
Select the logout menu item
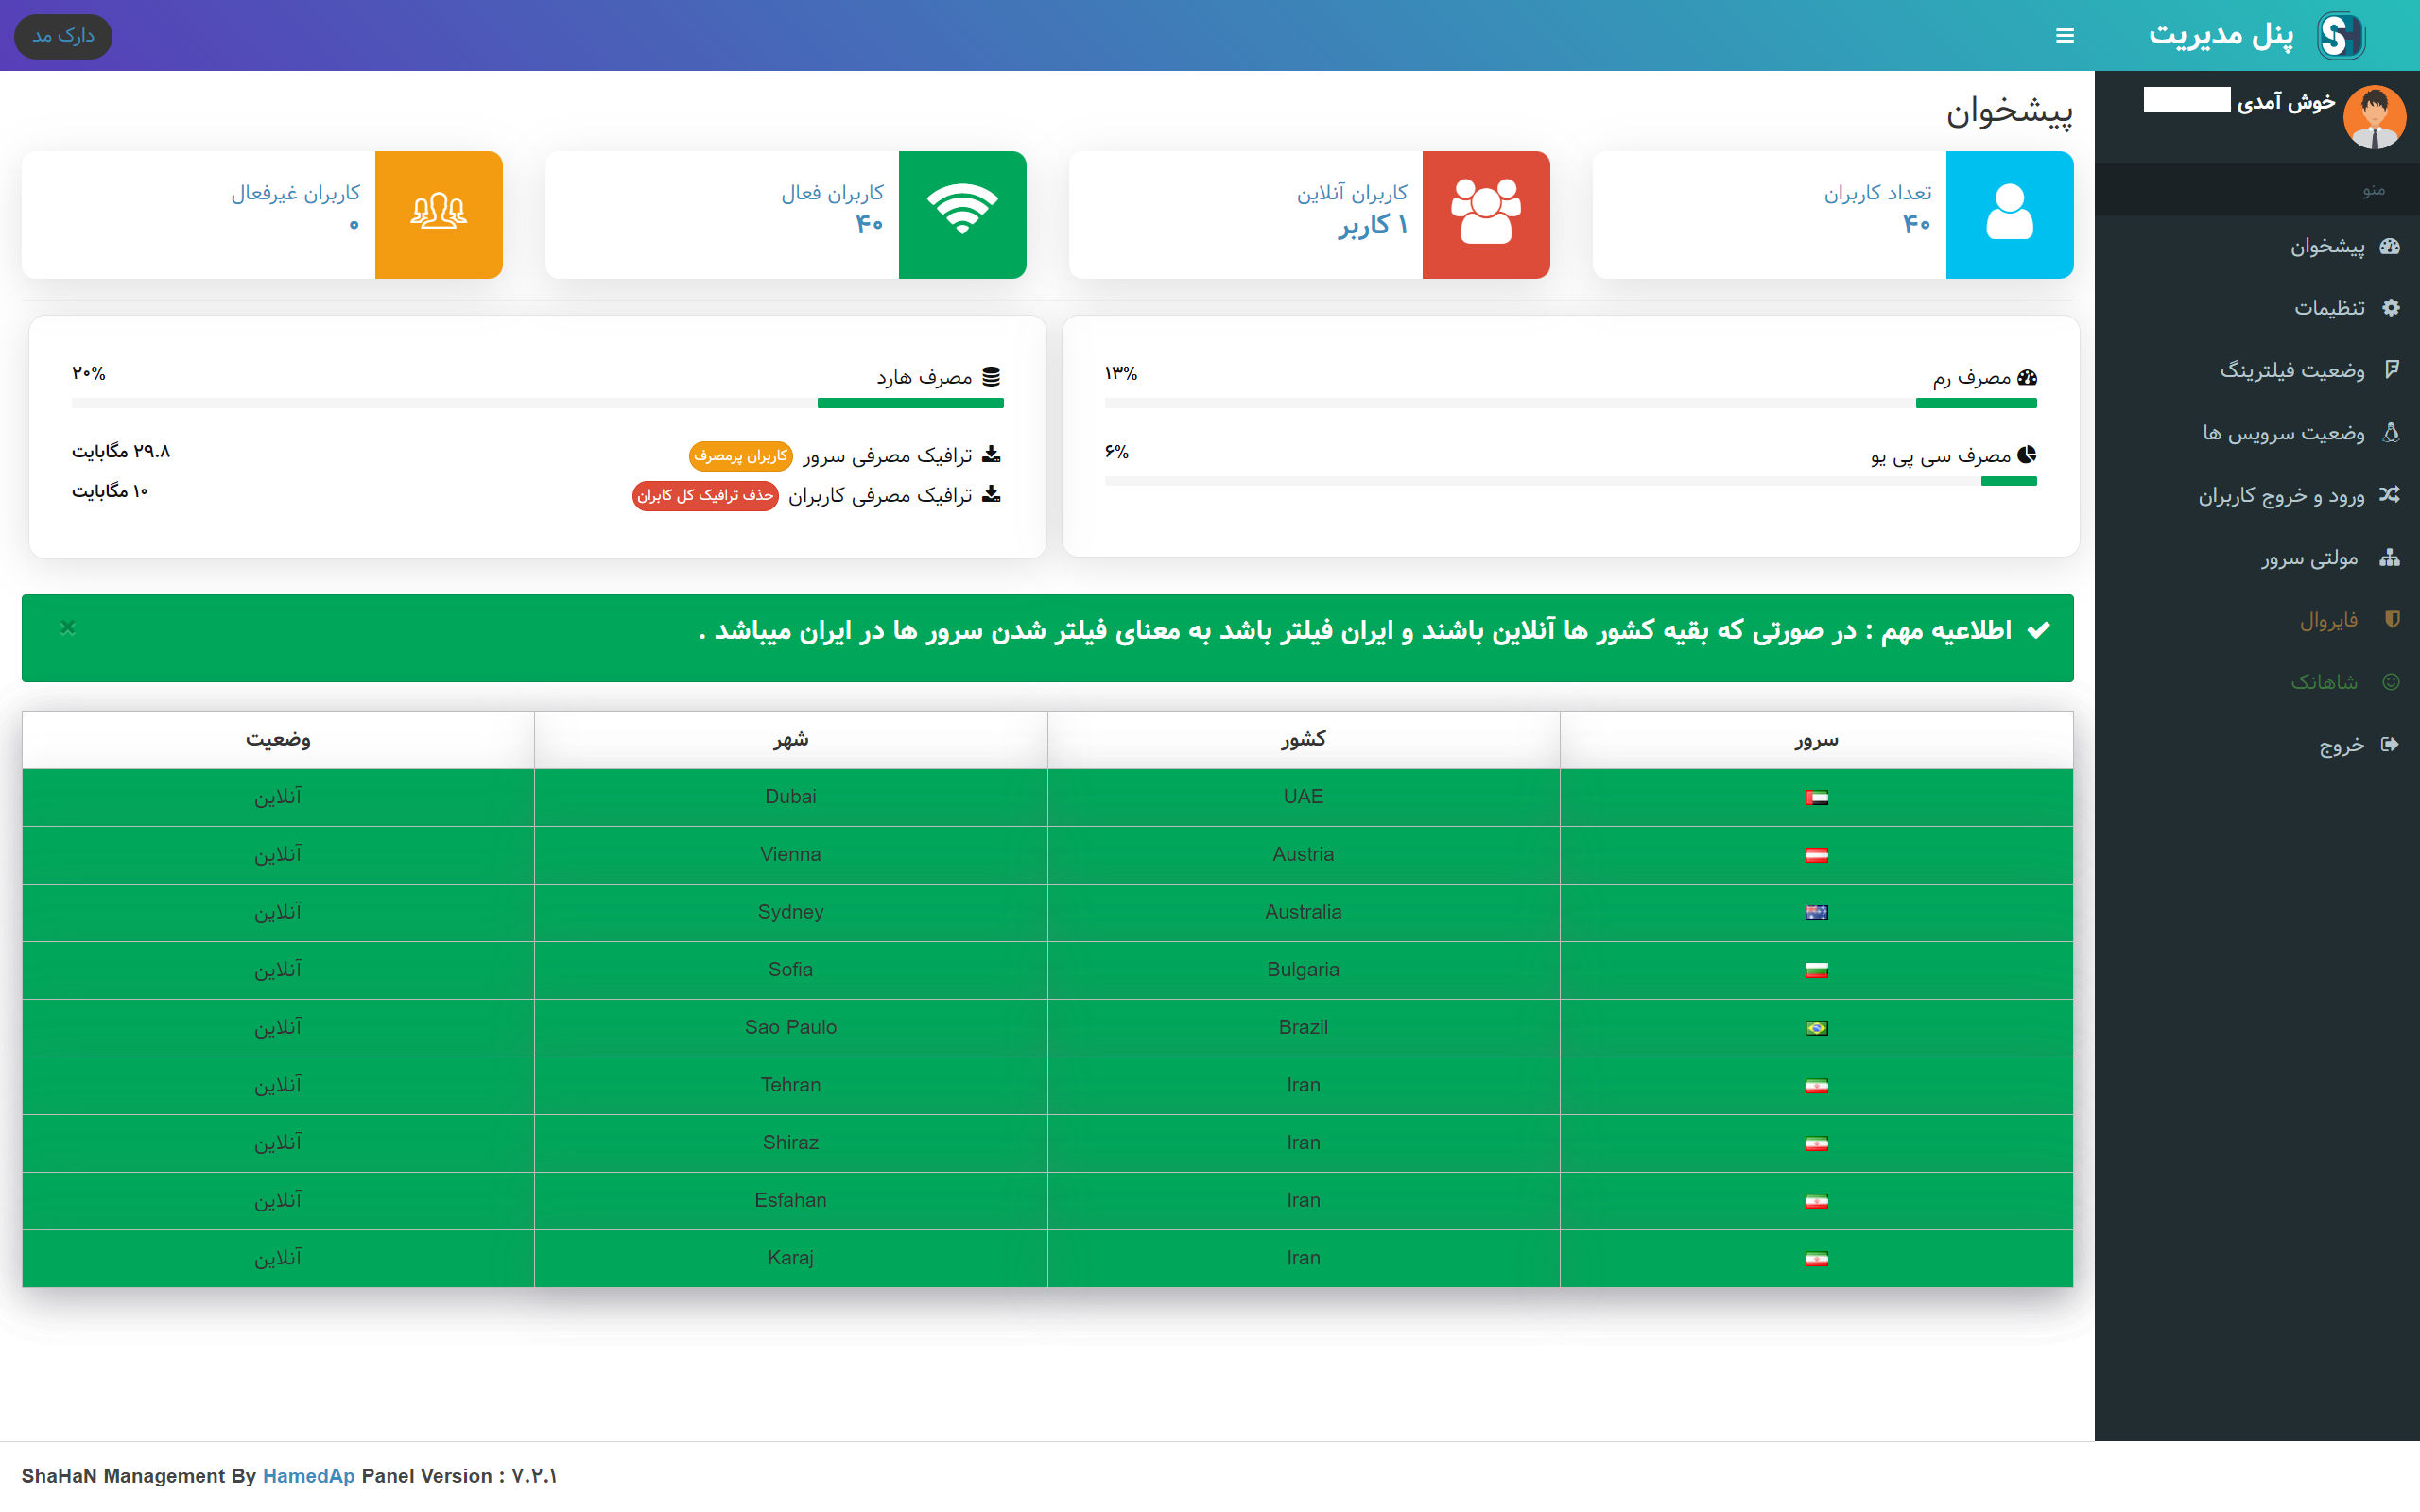coord(2341,745)
